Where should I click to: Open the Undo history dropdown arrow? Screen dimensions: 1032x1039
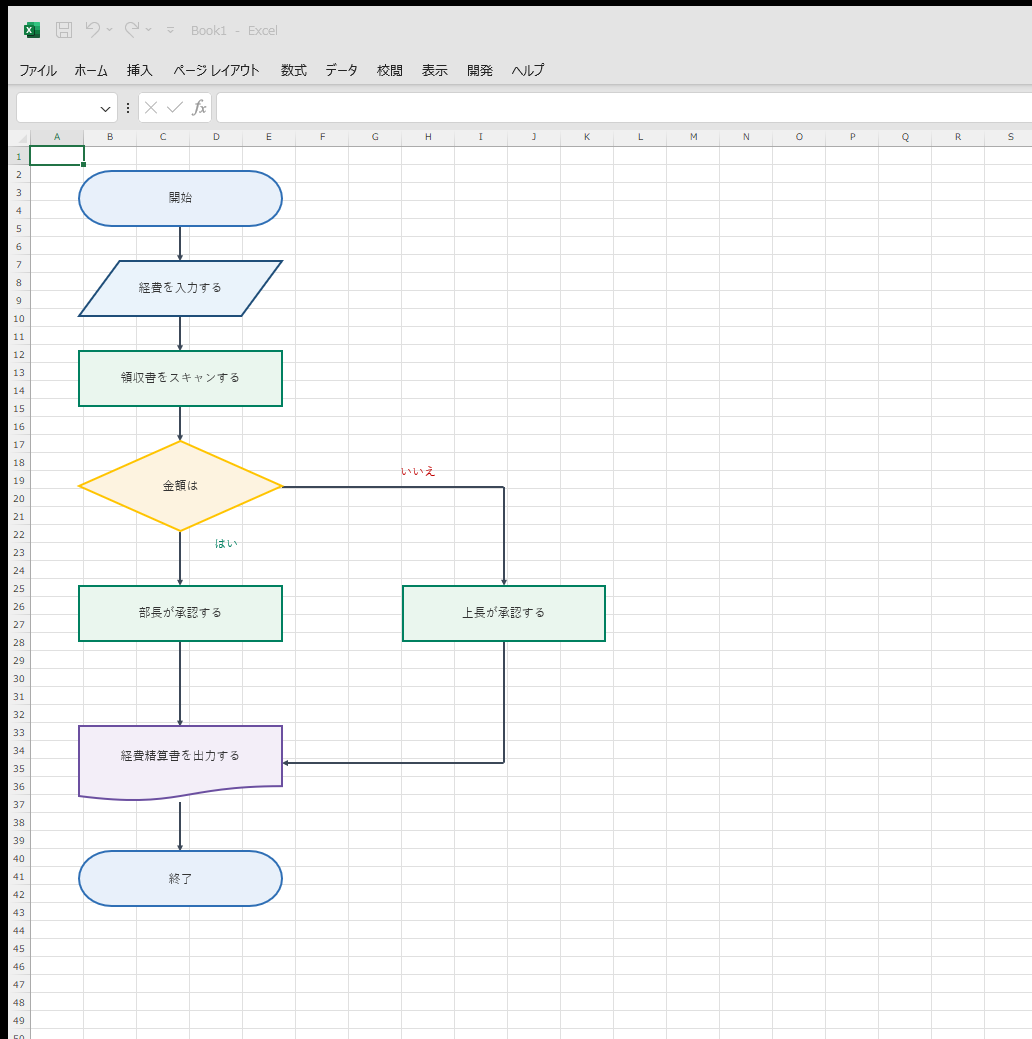coord(110,30)
